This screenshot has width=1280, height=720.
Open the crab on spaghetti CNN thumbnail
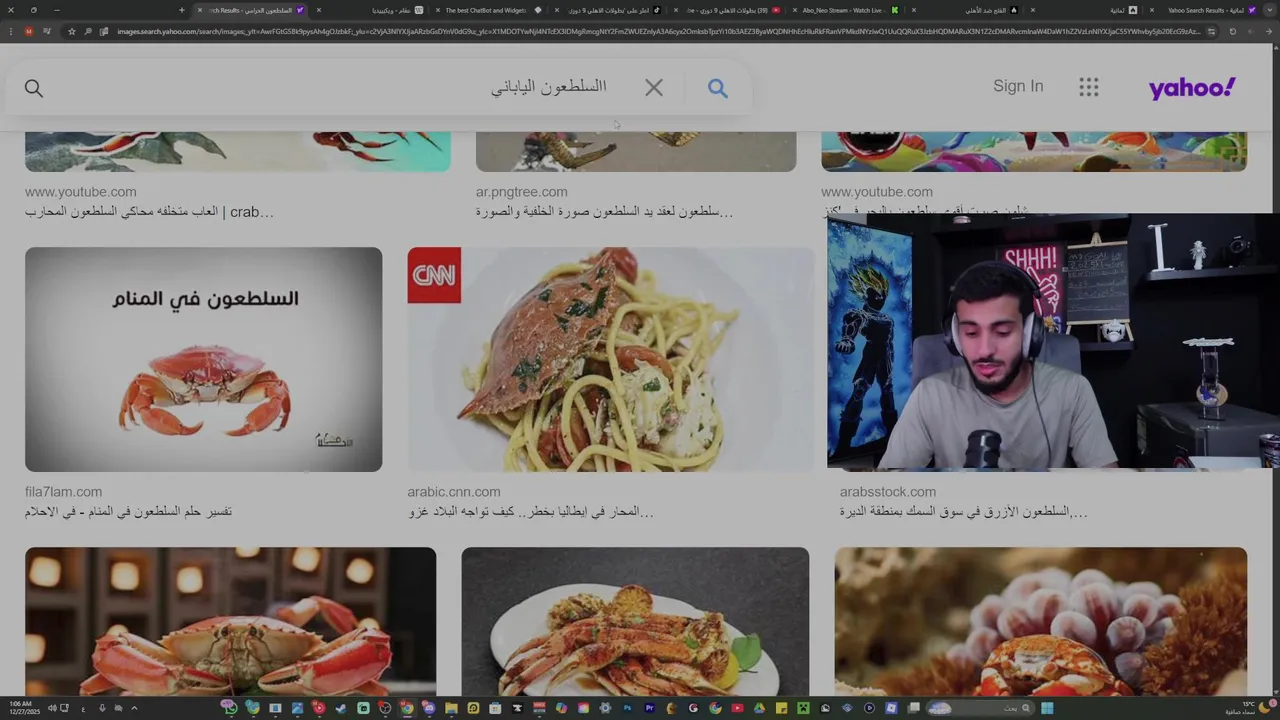(x=611, y=359)
